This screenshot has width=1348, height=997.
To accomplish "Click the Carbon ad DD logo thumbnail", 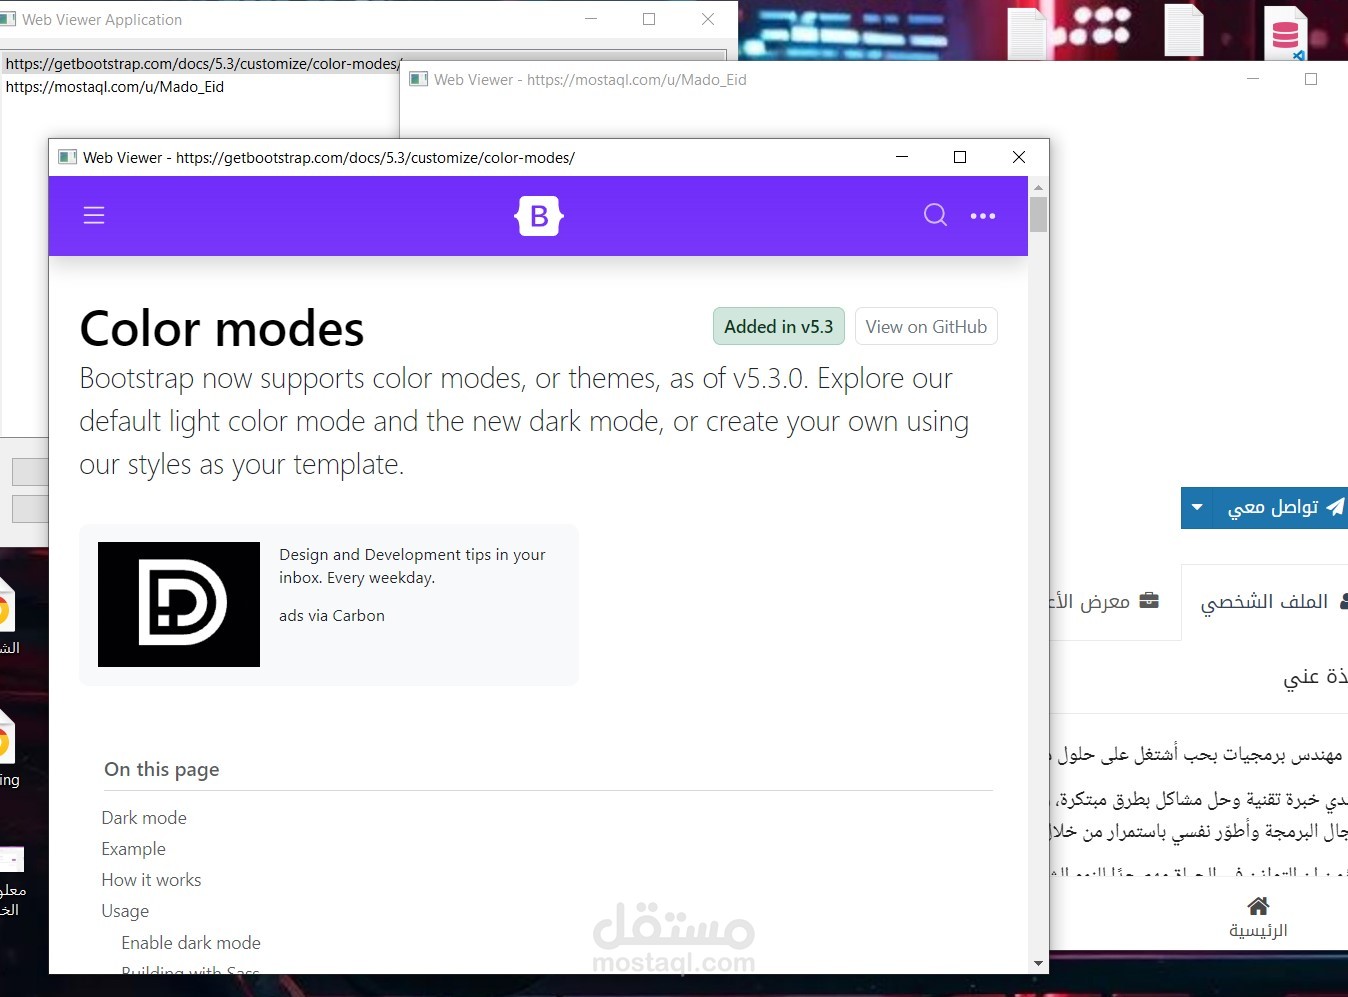I will coord(179,604).
